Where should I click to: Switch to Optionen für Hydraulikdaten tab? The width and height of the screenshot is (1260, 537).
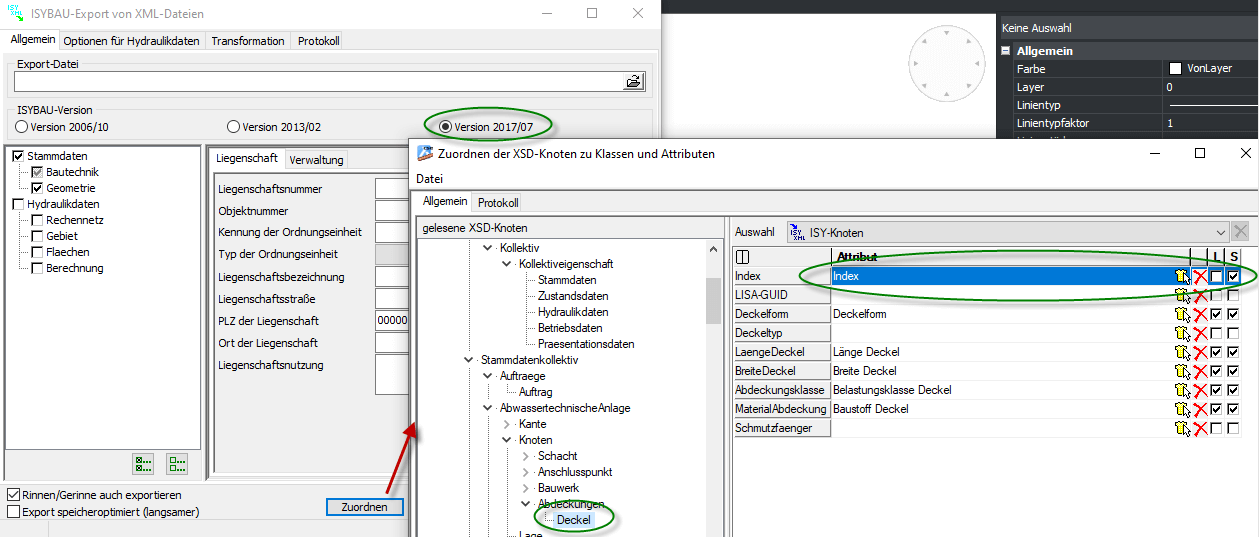click(x=132, y=41)
